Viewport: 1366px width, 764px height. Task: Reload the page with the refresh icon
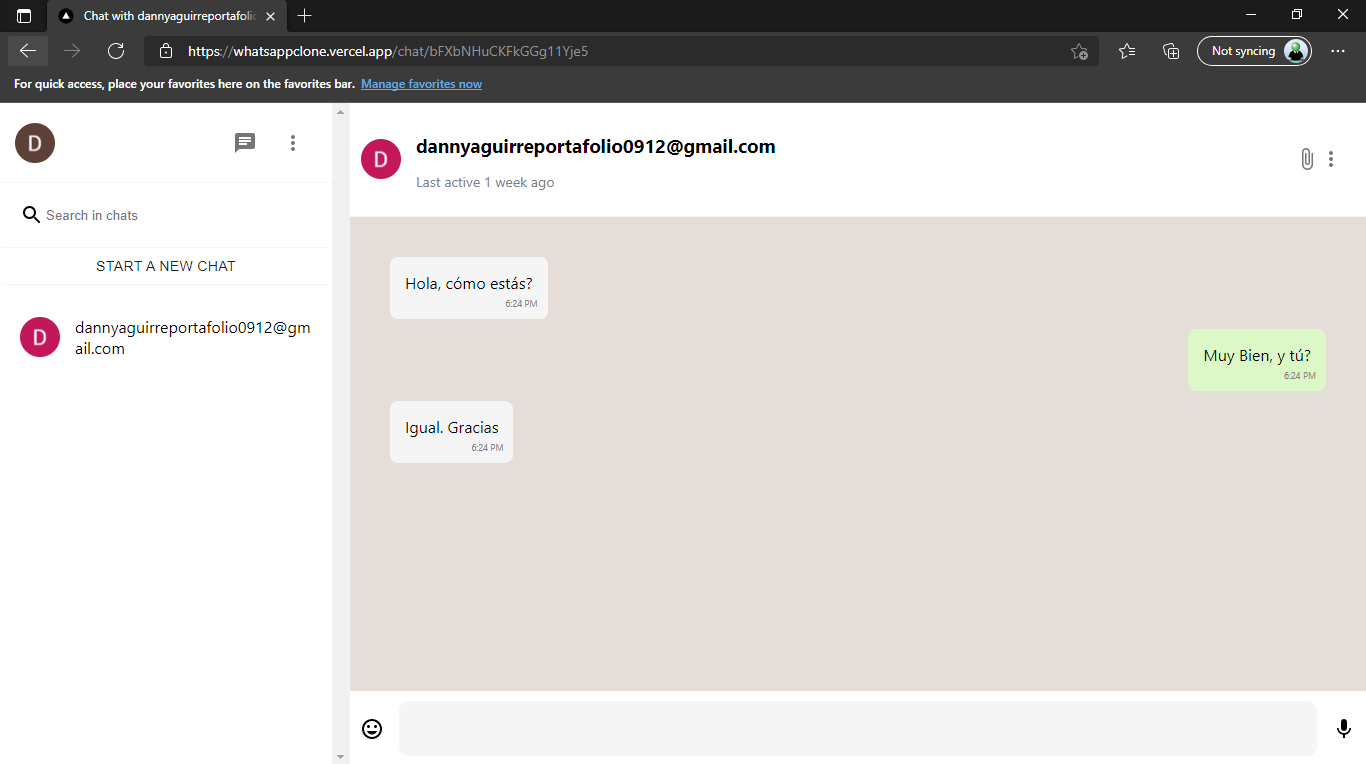click(116, 51)
